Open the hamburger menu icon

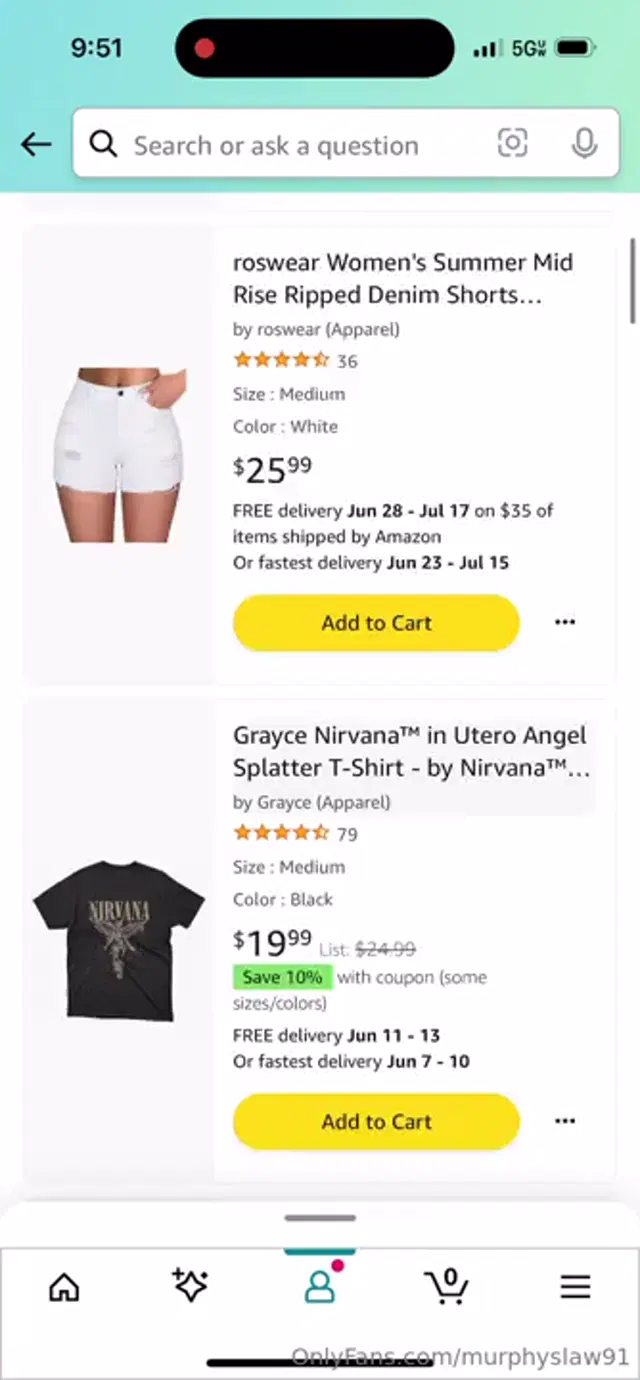(575, 1286)
